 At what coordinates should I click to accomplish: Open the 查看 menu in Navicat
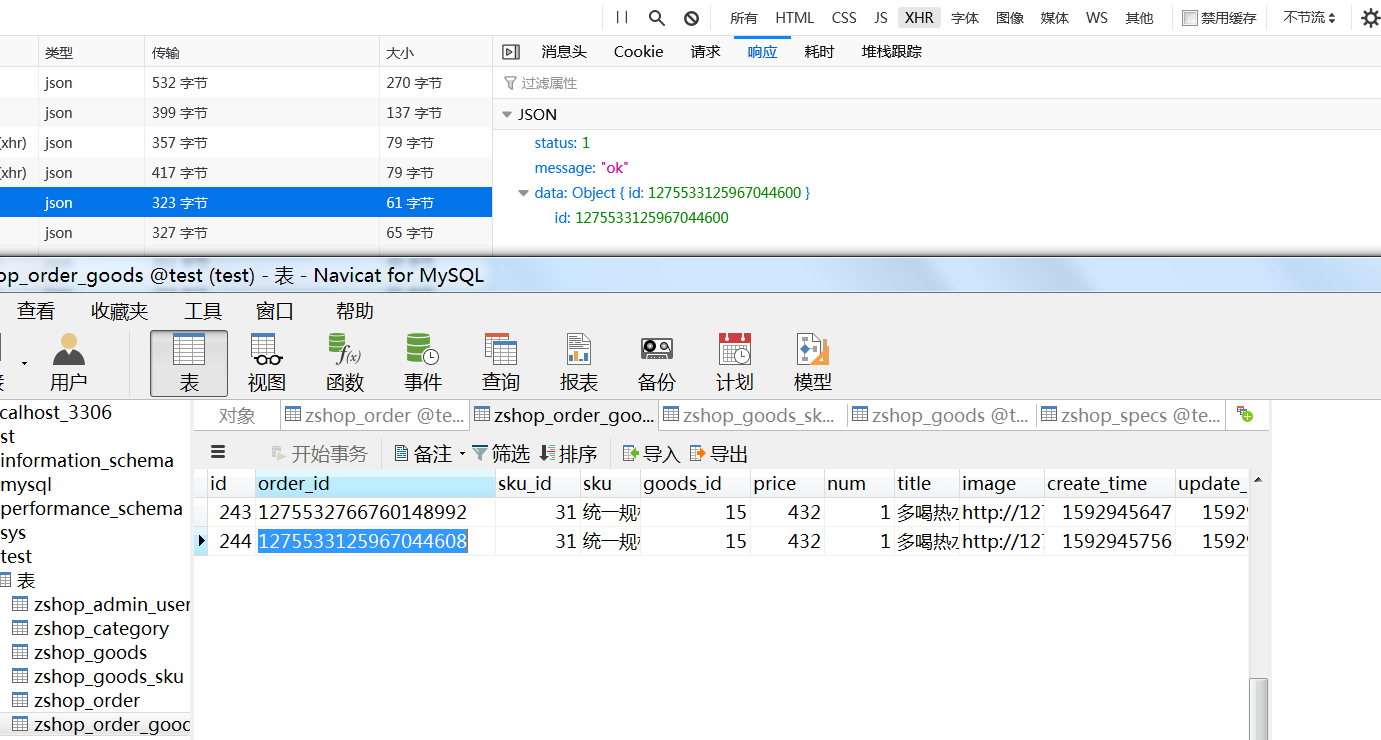[36, 311]
